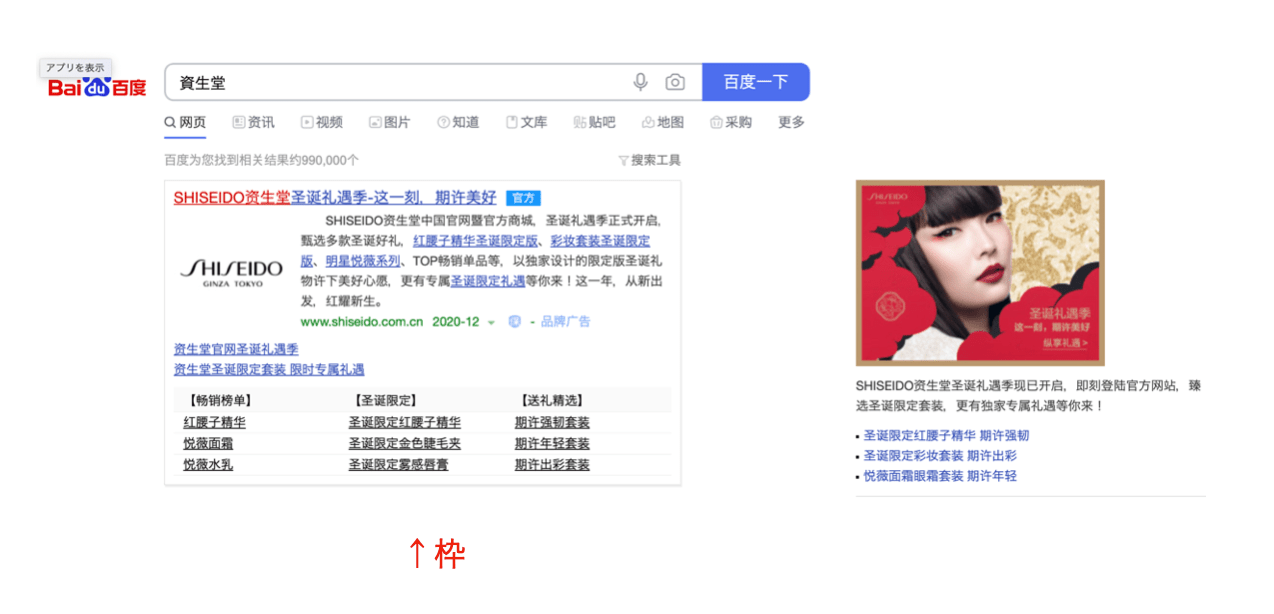This screenshot has height=614, width=1274.
Task: Select the 网页 tab
Action: coord(185,122)
